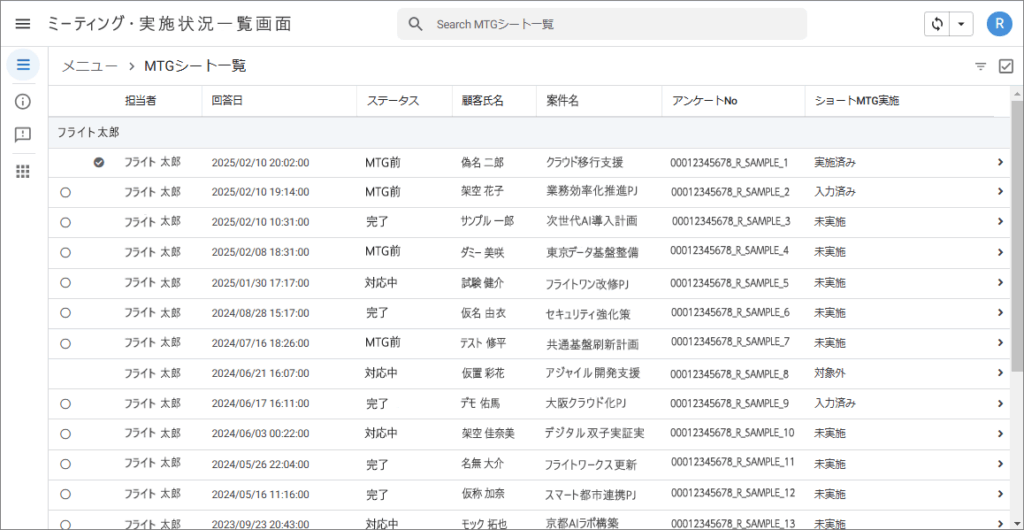Expand row SAMPLE_5 with chevron arrow
Viewport: 1024px width, 530px height.
(x=999, y=283)
